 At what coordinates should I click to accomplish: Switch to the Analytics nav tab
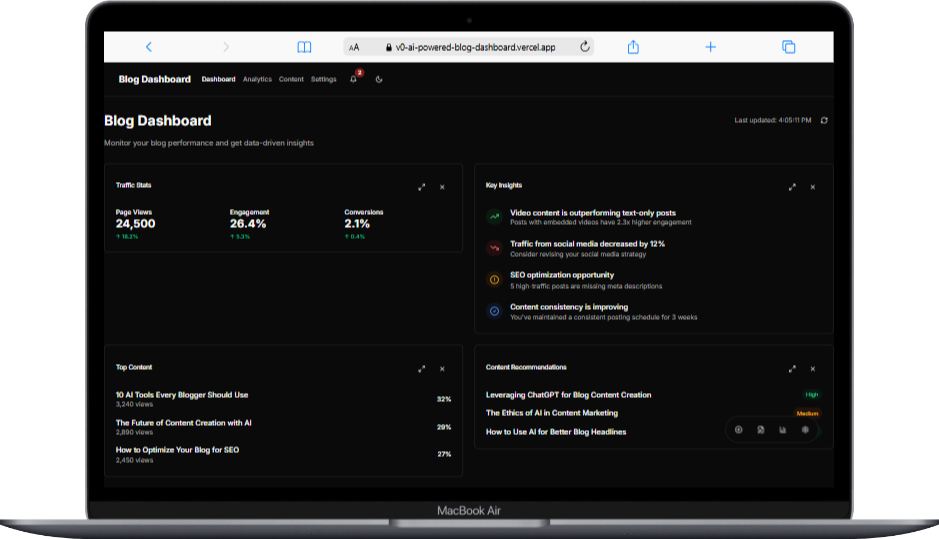257,79
